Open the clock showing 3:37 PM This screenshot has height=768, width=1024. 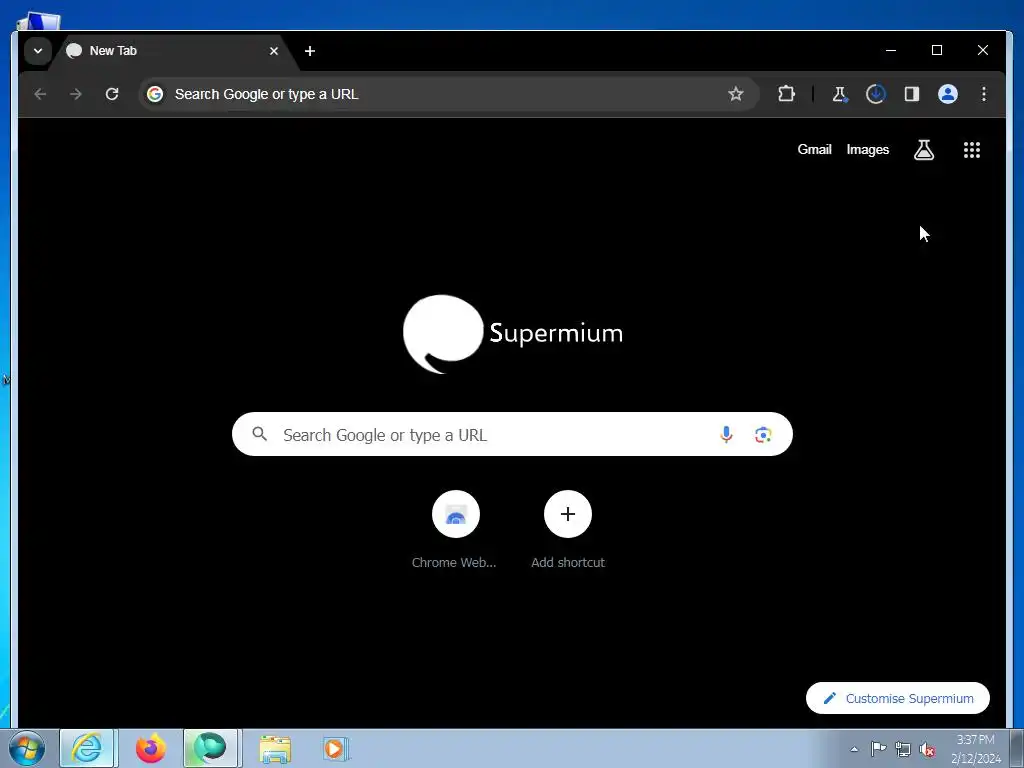976,749
